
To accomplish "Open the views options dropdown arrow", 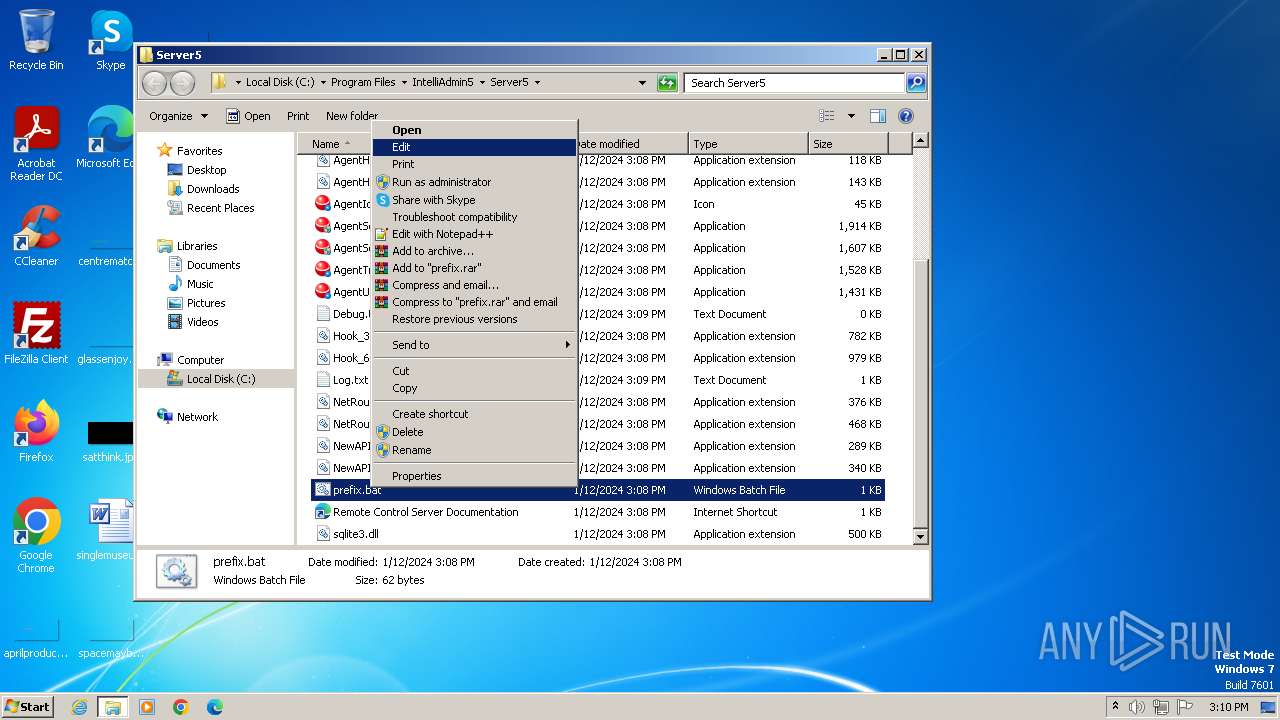I will pyautogui.click(x=851, y=116).
